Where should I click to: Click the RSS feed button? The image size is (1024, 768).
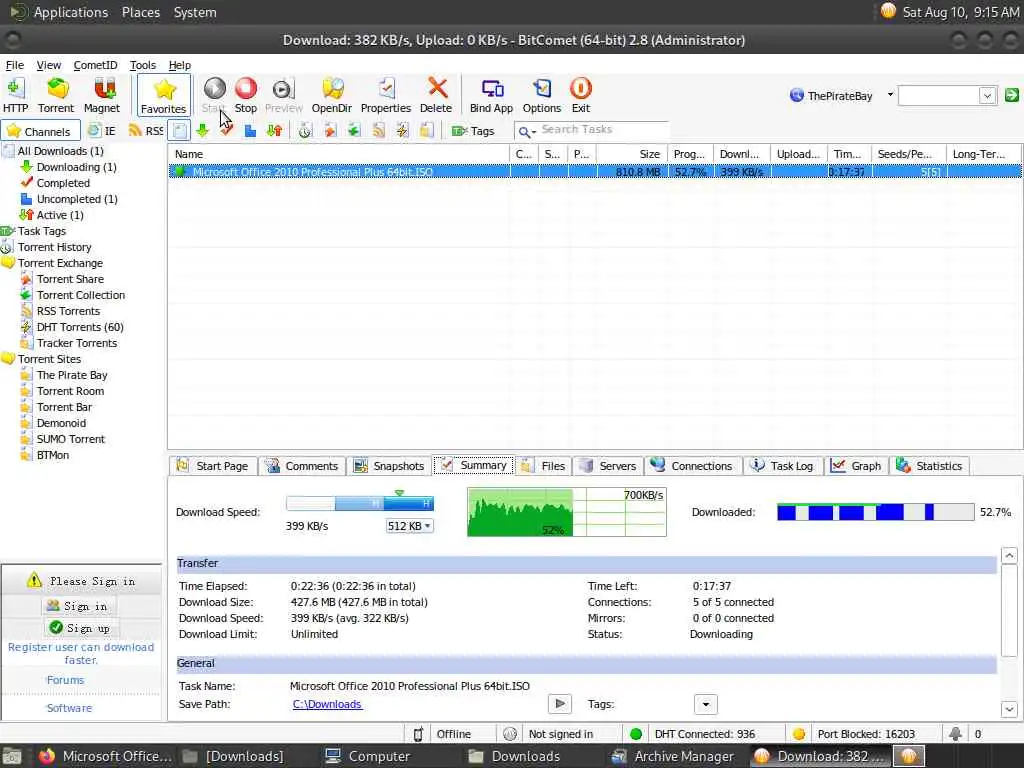(146, 131)
